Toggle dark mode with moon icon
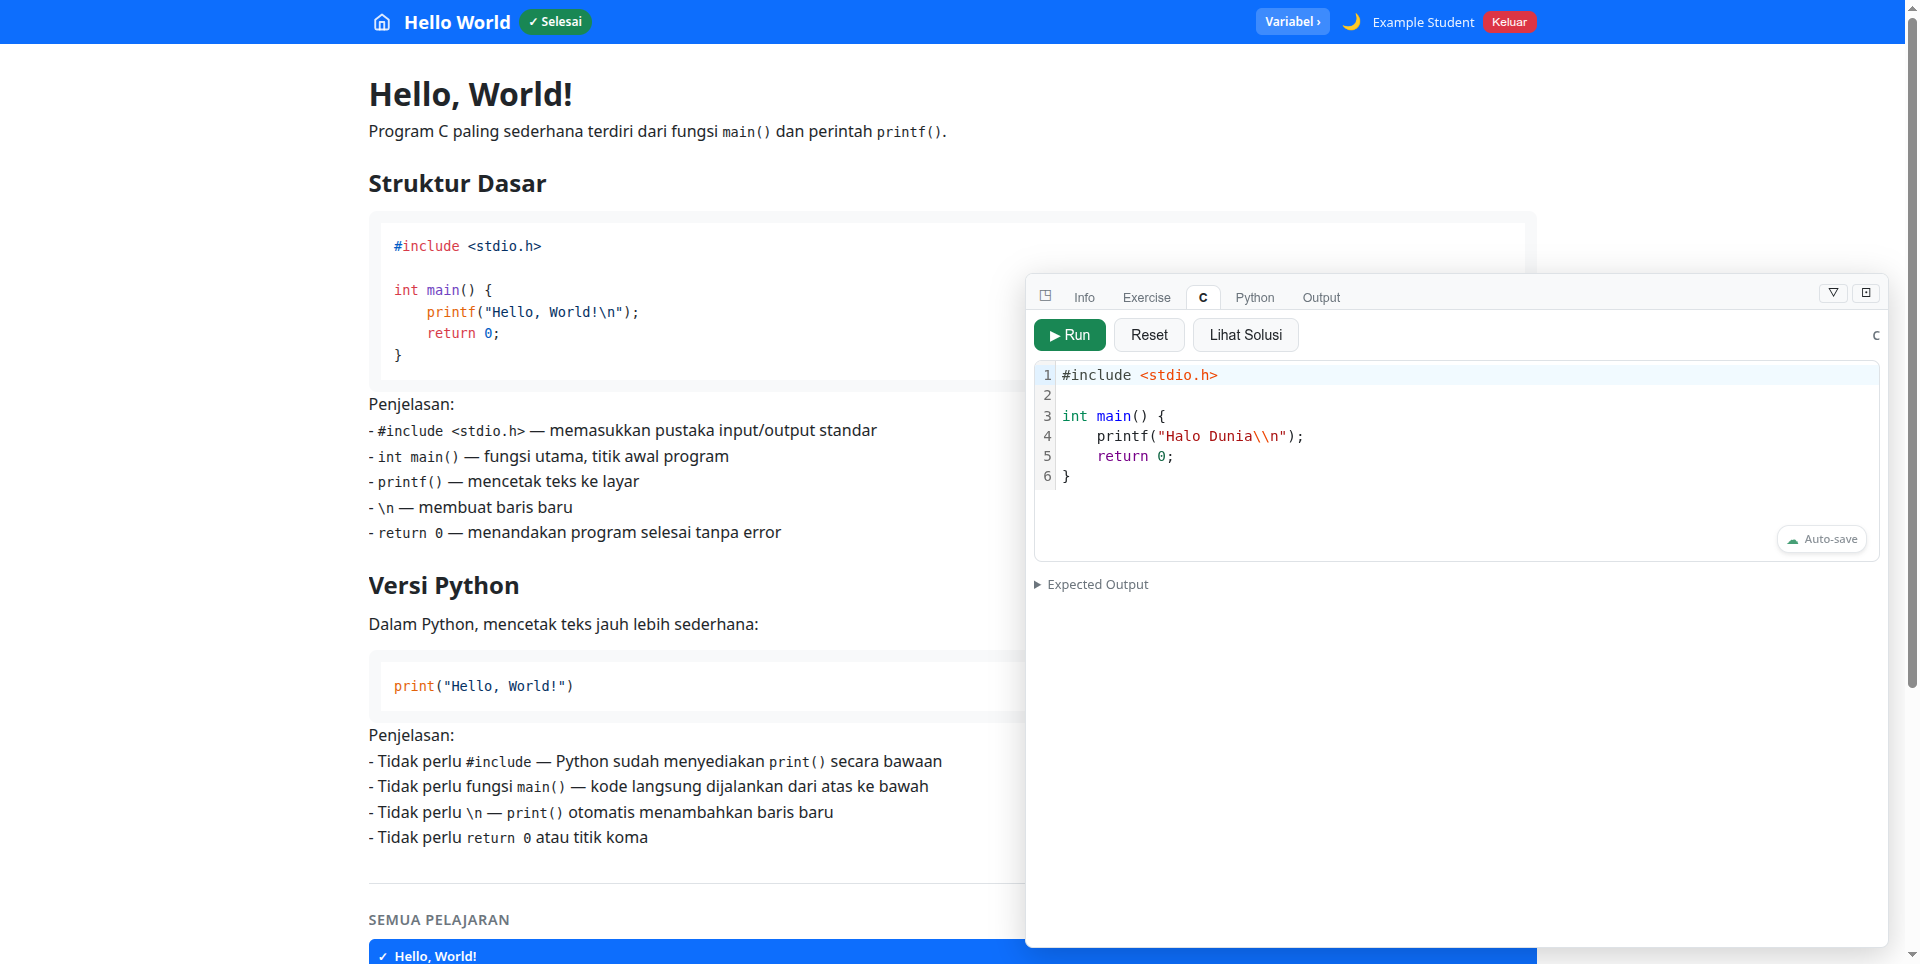1920x964 pixels. 1351,22
